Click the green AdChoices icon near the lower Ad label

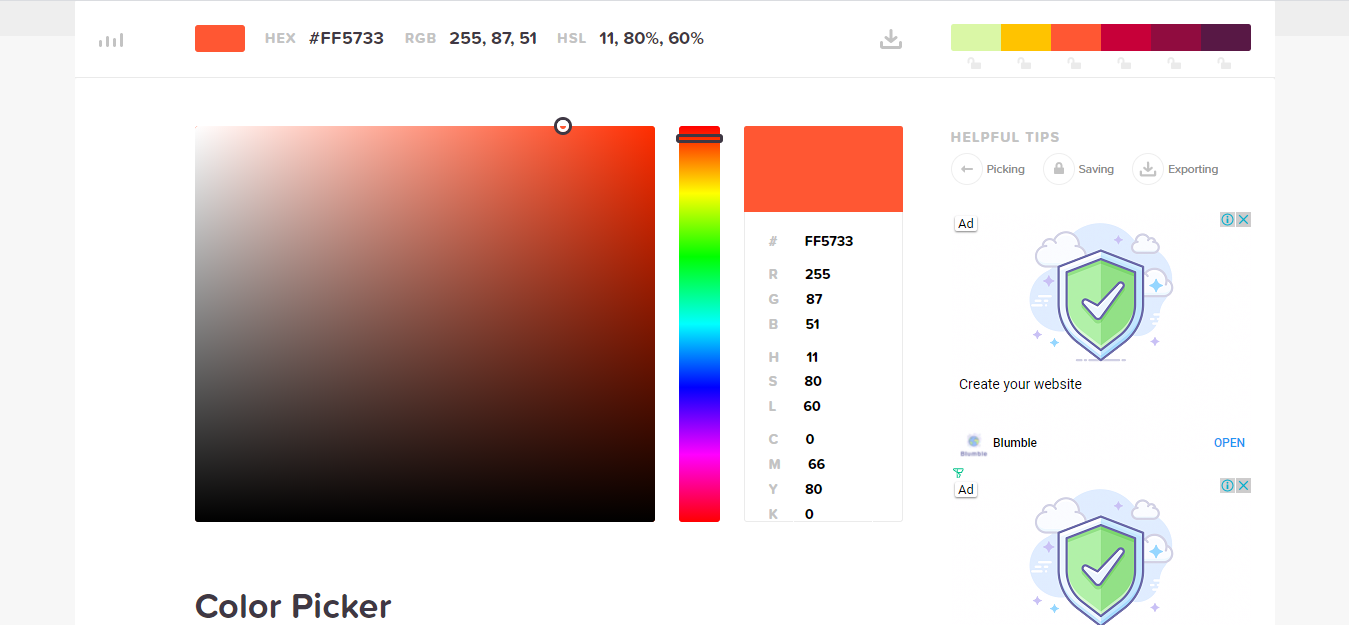958,471
